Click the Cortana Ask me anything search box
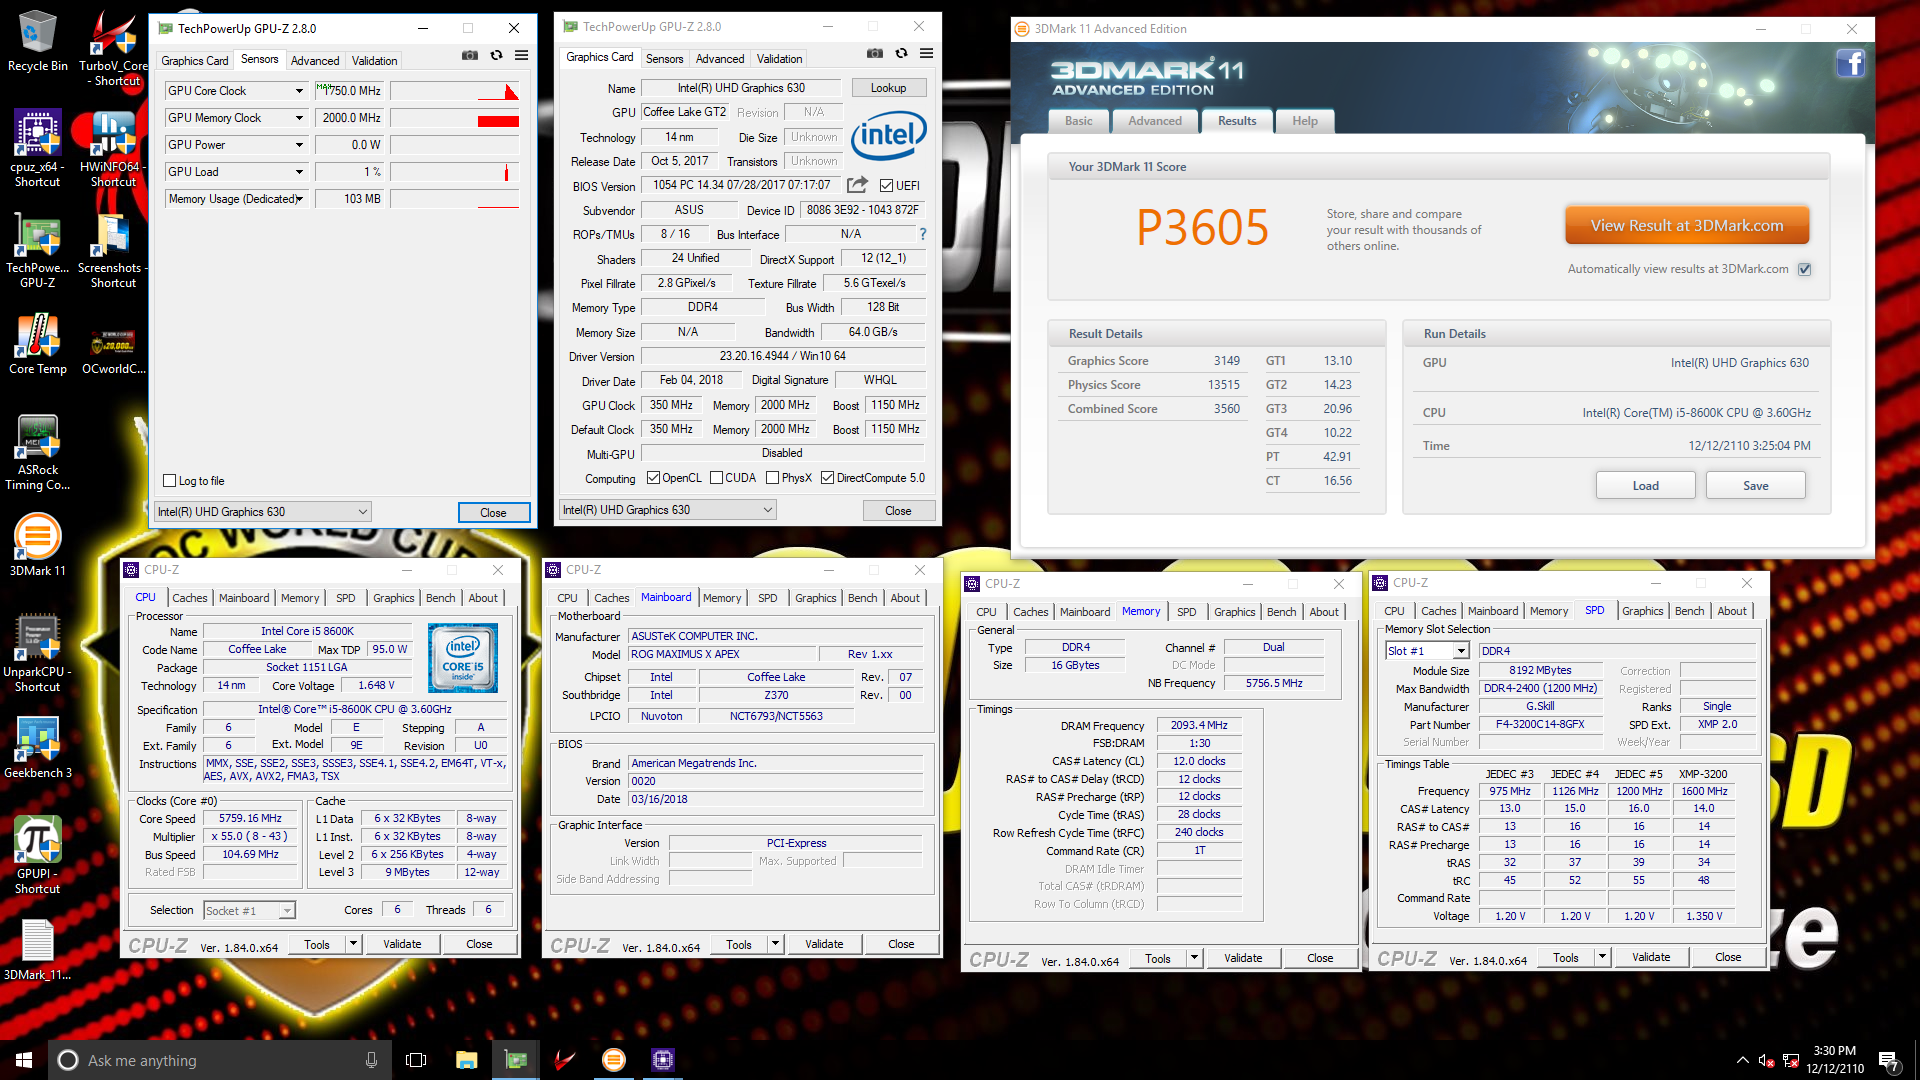 click(x=220, y=1060)
